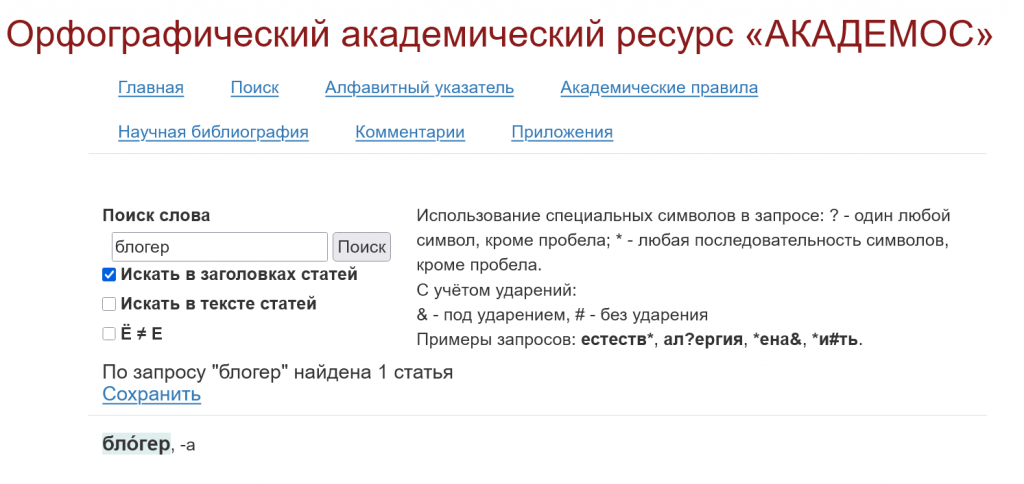Open the Комментарии page
The image size is (1024, 484).
point(410,132)
